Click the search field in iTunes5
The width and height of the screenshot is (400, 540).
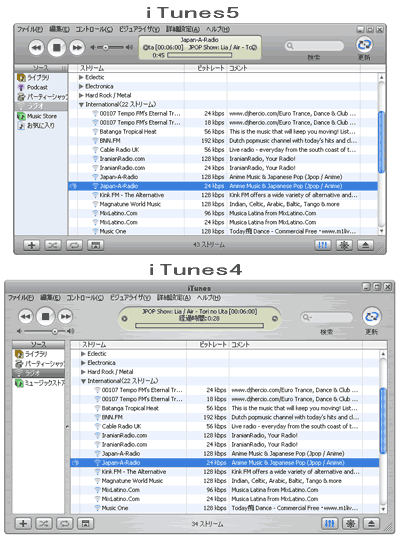[314, 45]
